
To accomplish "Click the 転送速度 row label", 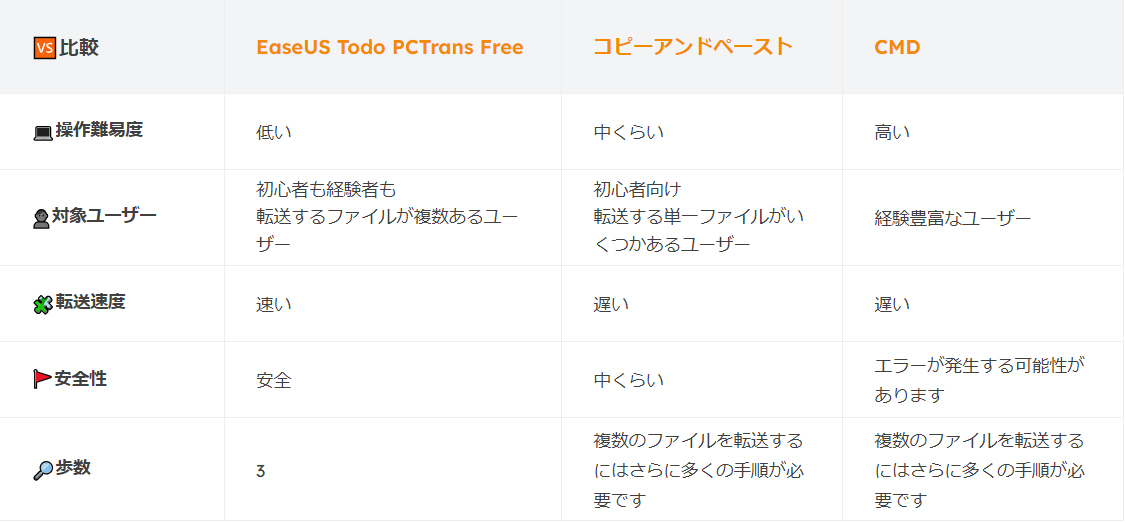I will coord(90,303).
